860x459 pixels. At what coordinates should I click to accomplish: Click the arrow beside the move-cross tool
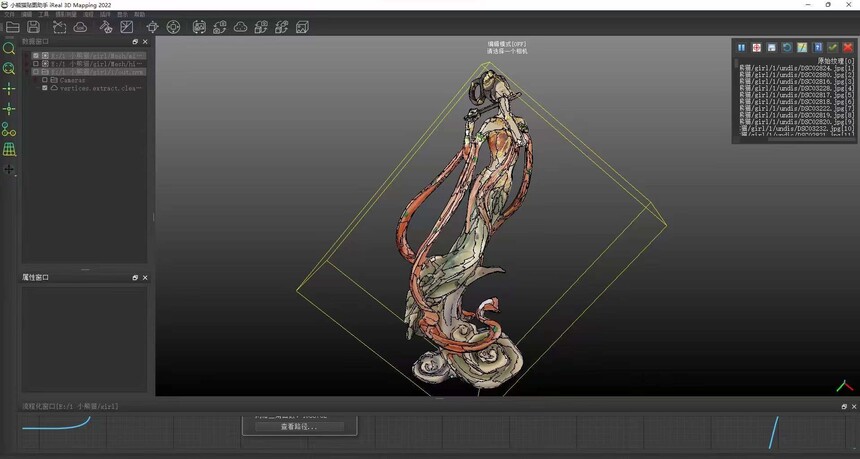point(15,174)
